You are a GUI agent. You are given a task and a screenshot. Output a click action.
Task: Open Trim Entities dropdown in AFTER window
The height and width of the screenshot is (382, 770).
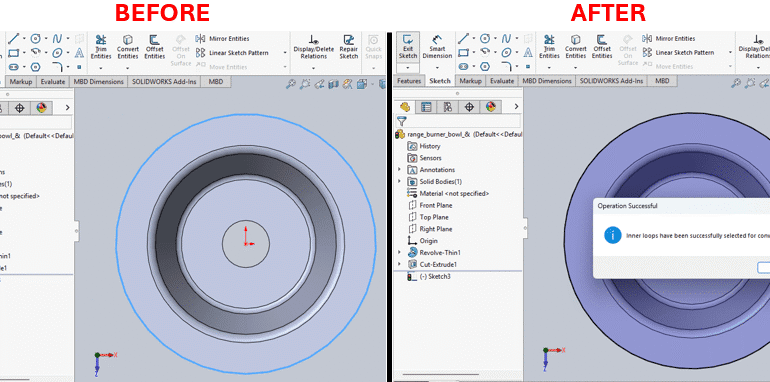coord(550,68)
